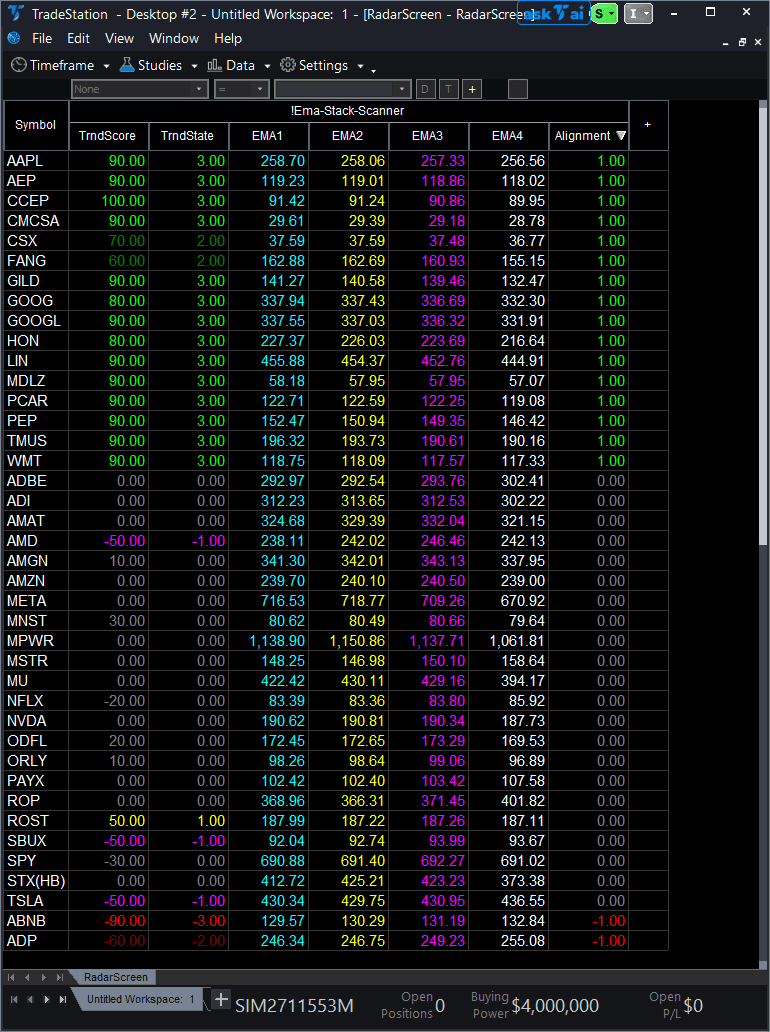This screenshot has width=770, height=1032.
Task: Click the Studies flask icon
Action: 126,64
